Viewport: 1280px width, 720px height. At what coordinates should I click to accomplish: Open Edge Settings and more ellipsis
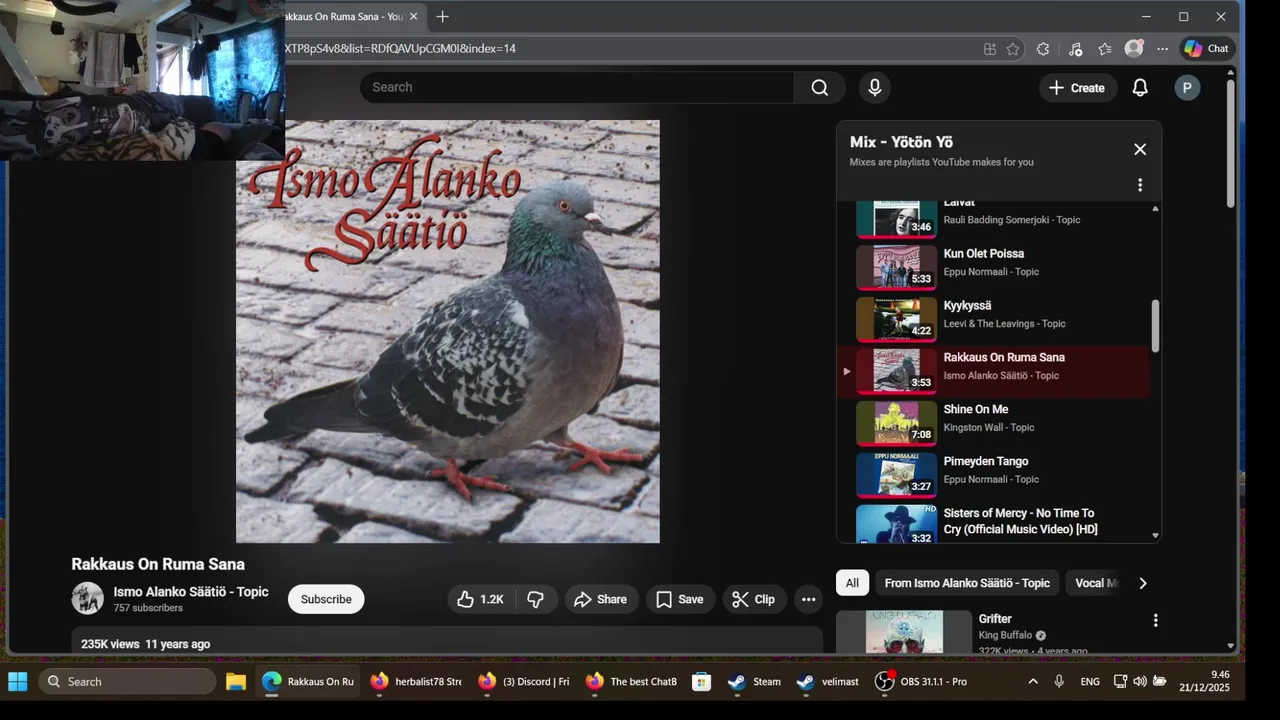pos(1162,48)
